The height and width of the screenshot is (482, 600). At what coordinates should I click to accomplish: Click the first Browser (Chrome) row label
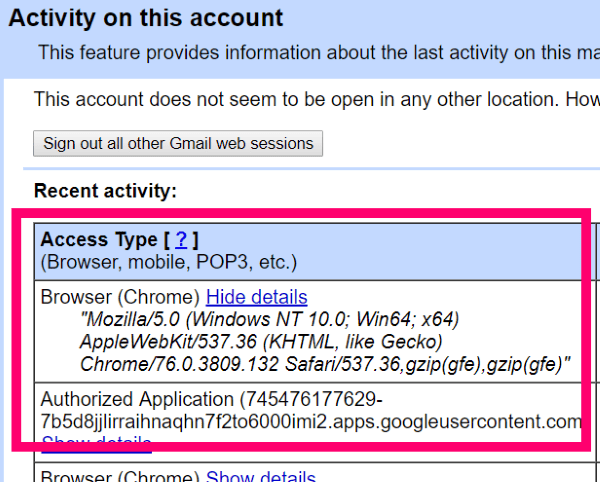click(x=120, y=297)
